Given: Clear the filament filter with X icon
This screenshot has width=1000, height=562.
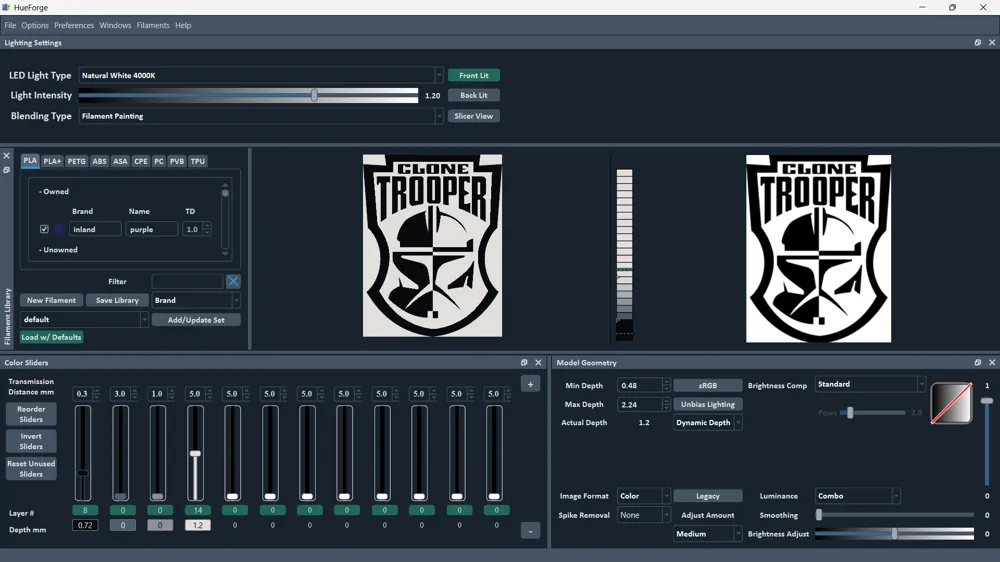Looking at the screenshot, I should [233, 281].
